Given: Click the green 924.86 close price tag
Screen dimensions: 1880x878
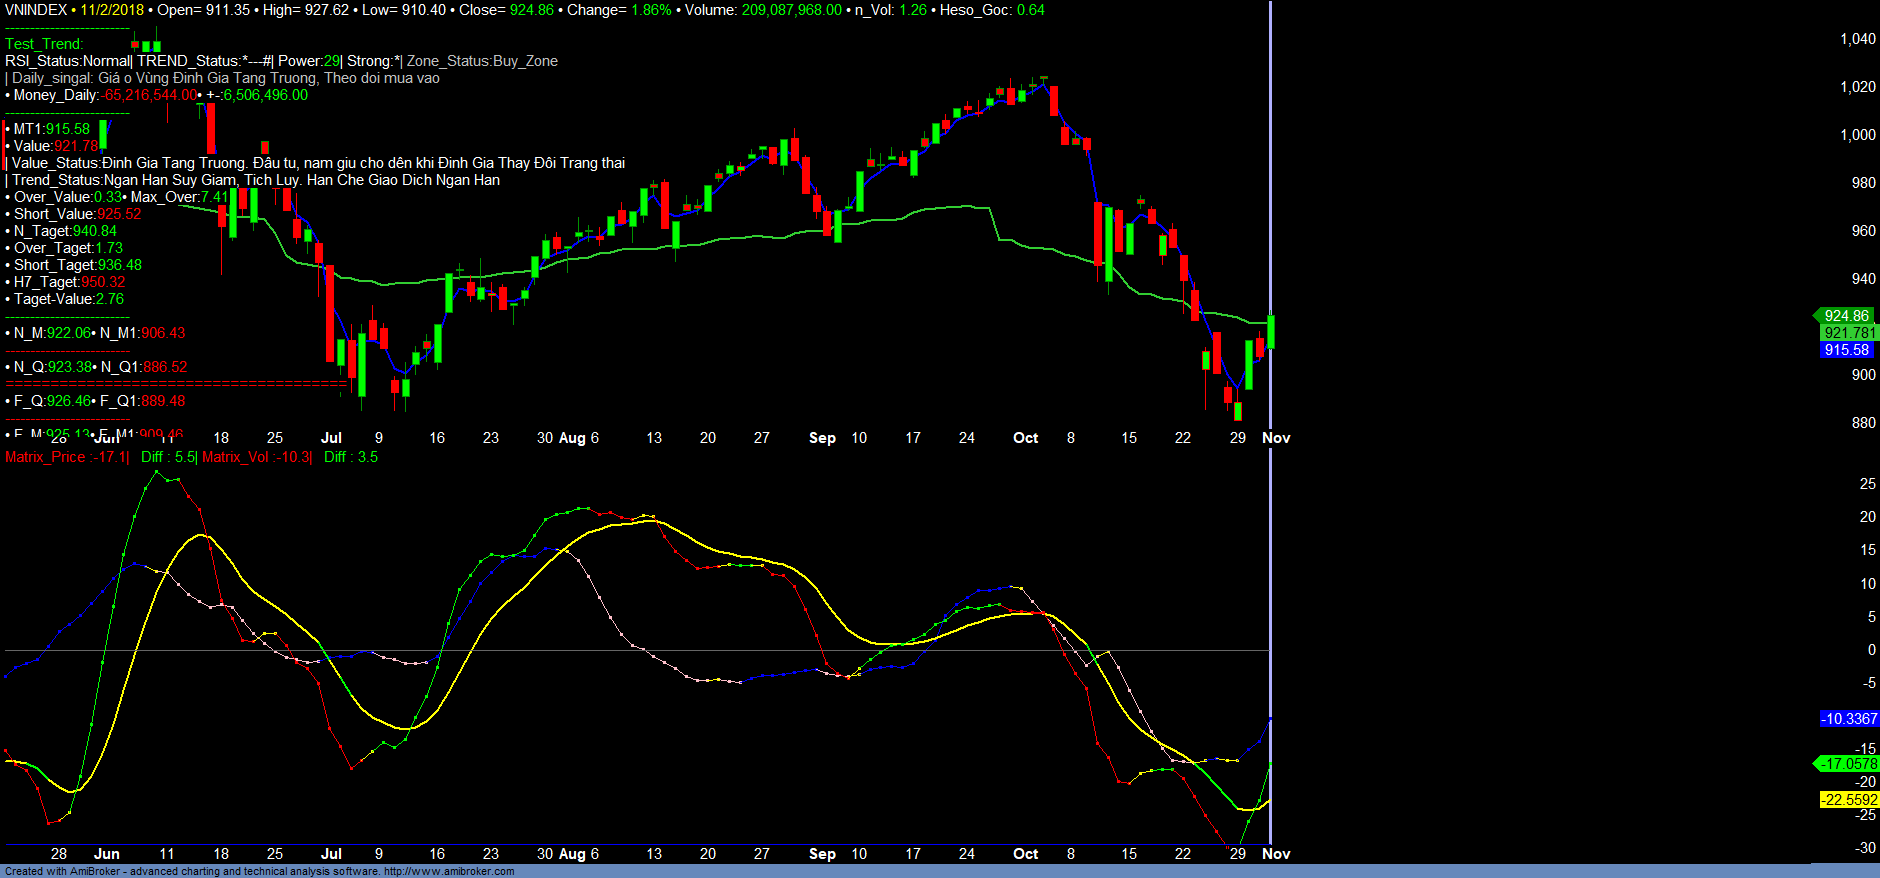Looking at the screenshot, I should pyautogui.click(x=1845, y=316).
